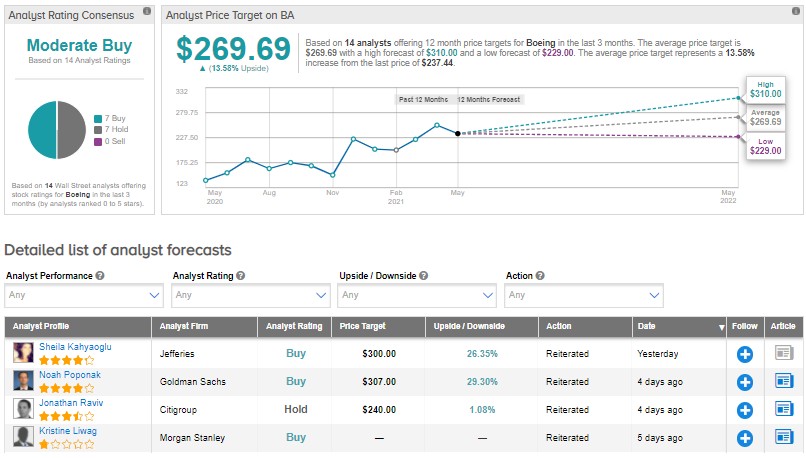Click the High $310.00 forecast label
The width and height of the screenshot is (806, 458).
click(764, 89)
